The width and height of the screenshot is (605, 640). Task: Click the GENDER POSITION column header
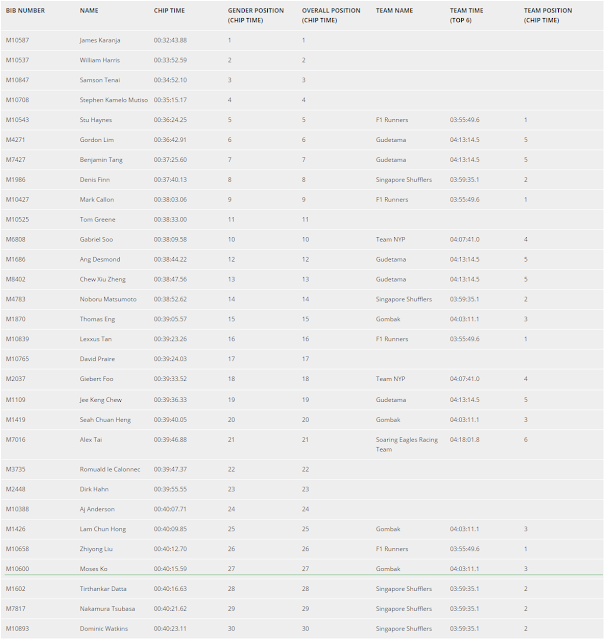pyautogui.click(x=256, y=16)
